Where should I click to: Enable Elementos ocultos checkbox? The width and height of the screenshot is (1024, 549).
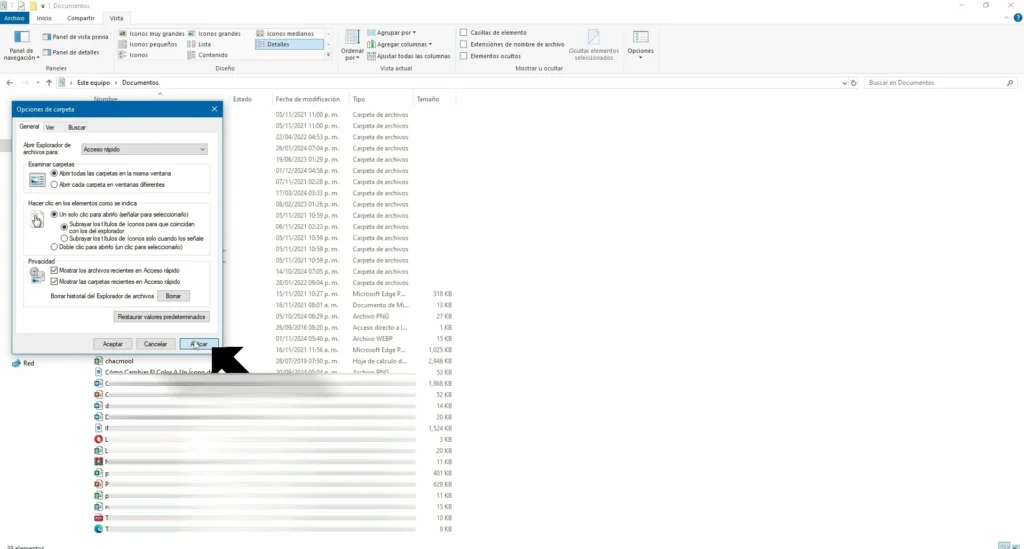tap(464, 56)
